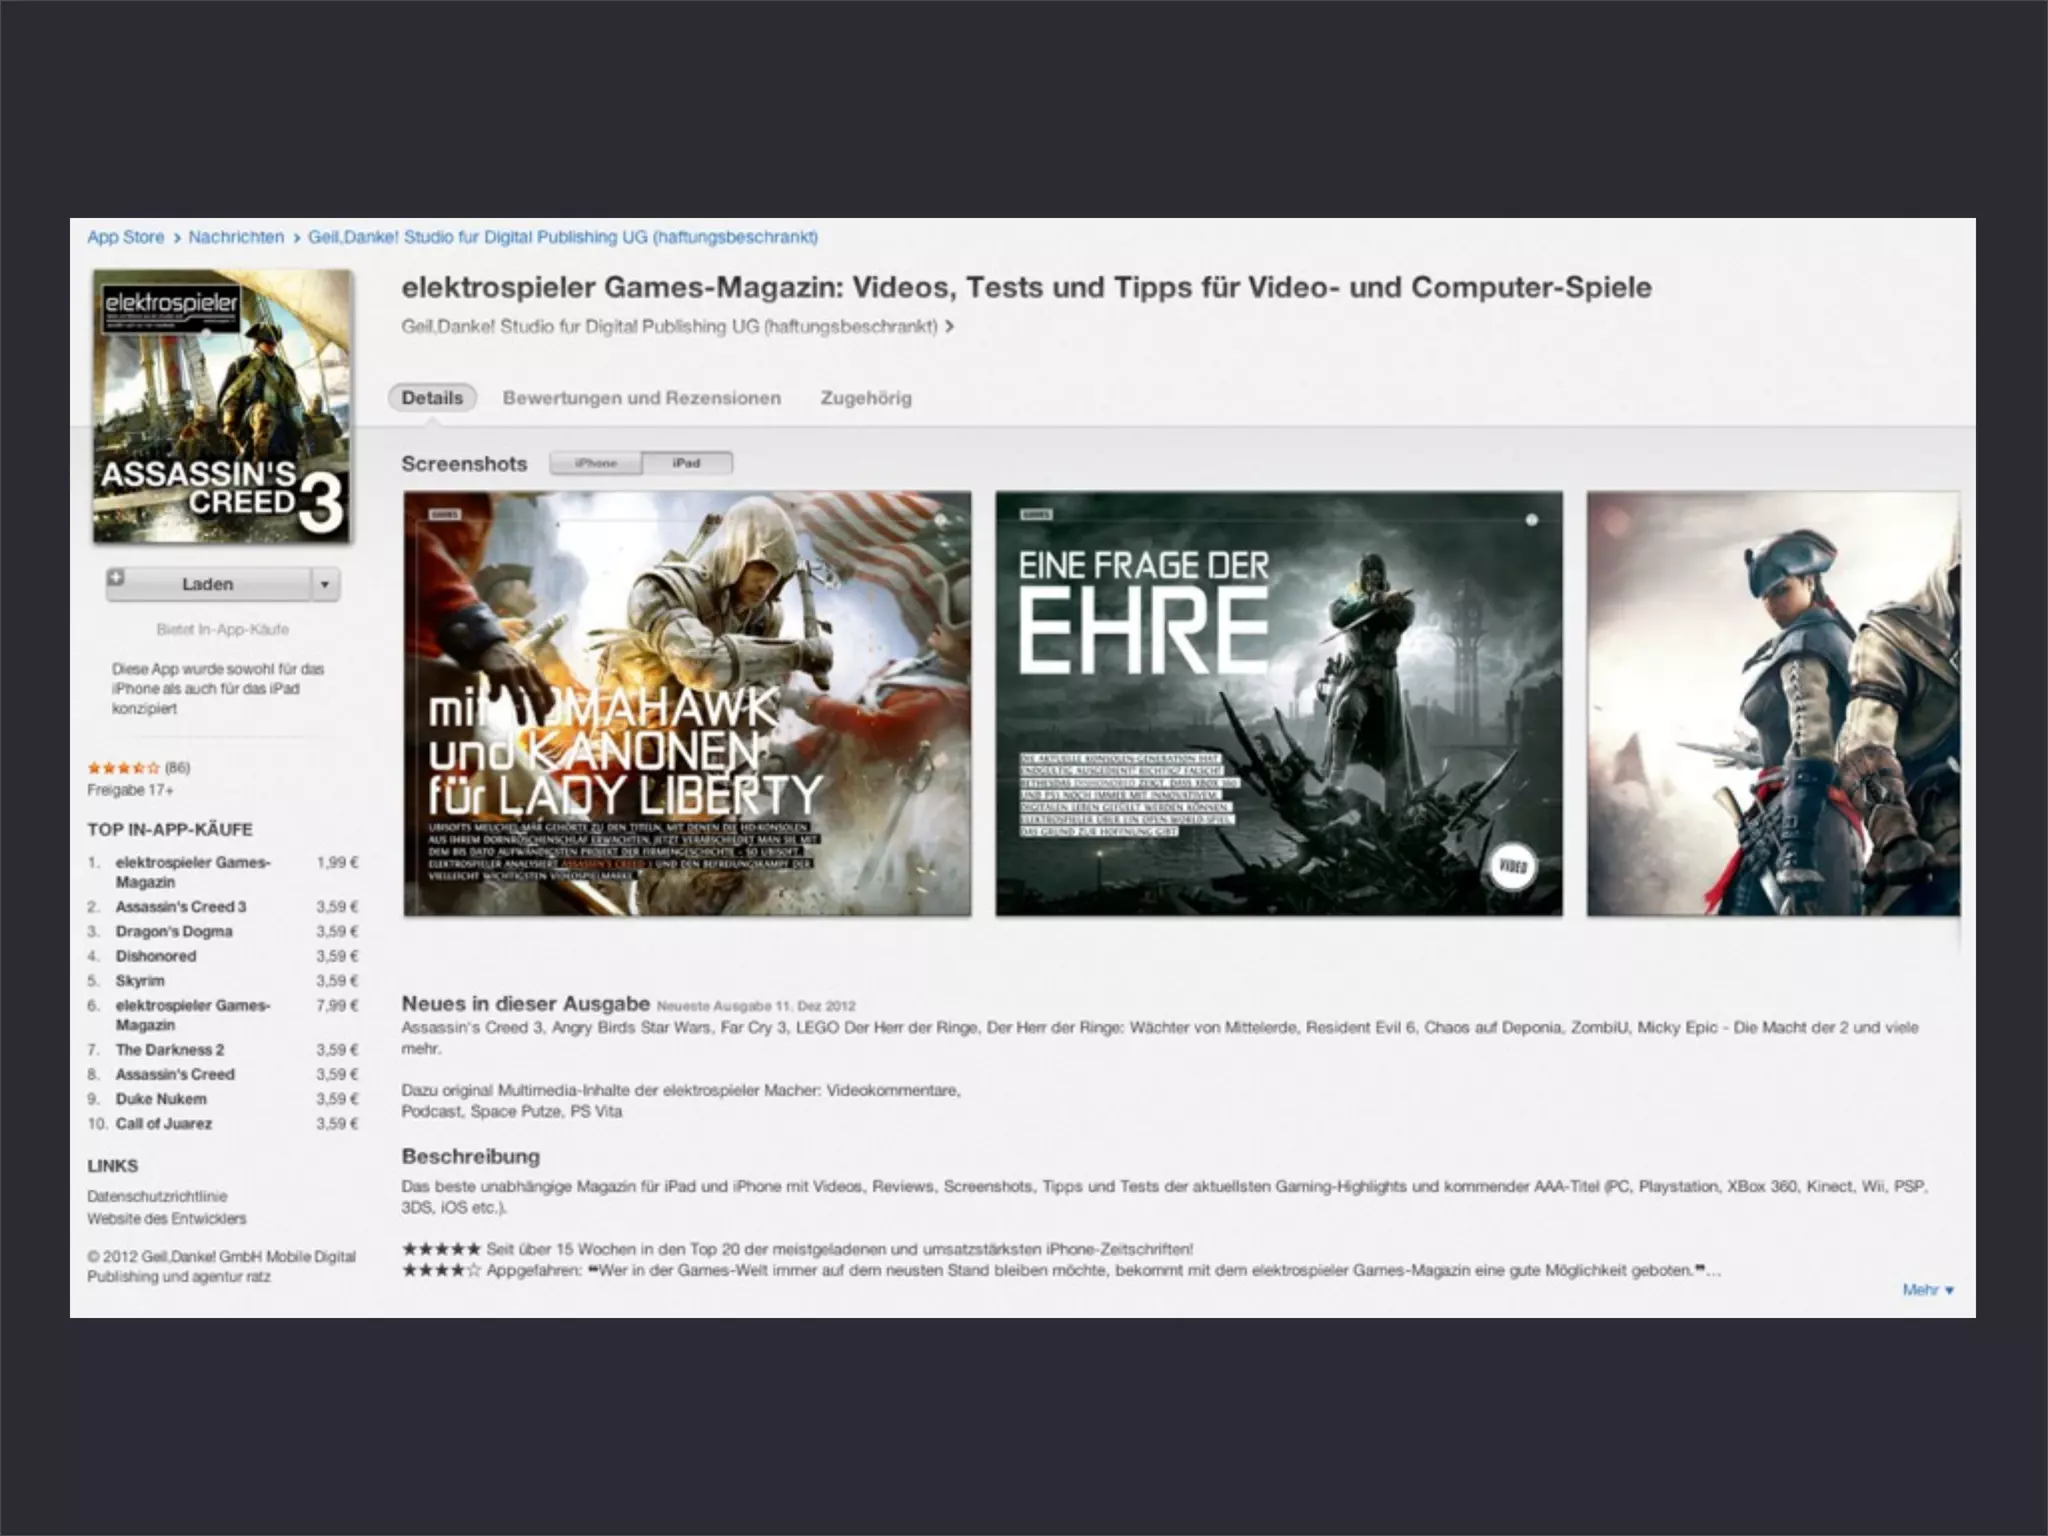Open the Eine Frage der Ehre screenshot

coord(1278,703)
